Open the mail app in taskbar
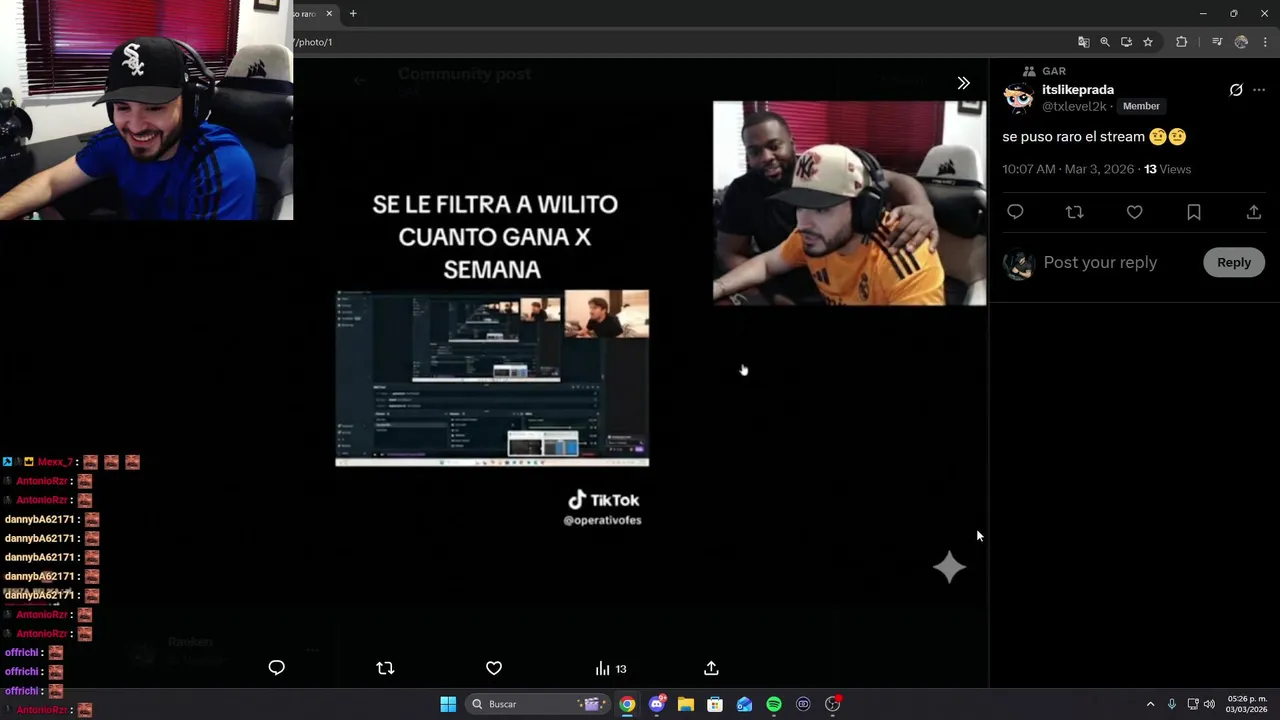 pos(744,704)
